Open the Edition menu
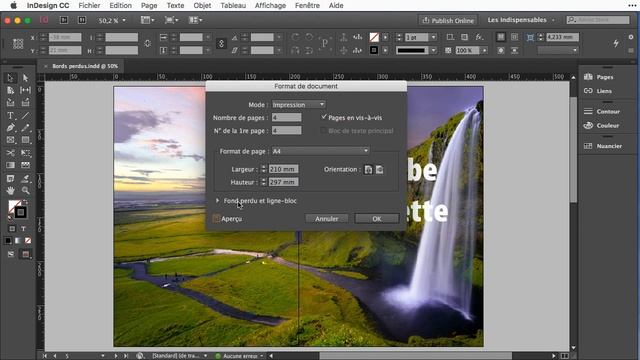Viewport: 640px width, 360px height. click(x=120, y=5)
